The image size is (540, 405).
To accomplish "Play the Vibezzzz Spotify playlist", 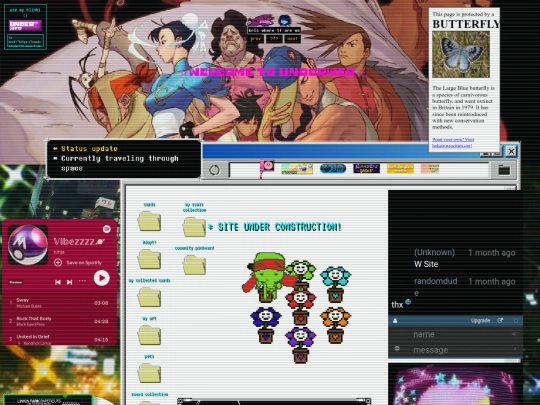I will (x=102, y=278).
